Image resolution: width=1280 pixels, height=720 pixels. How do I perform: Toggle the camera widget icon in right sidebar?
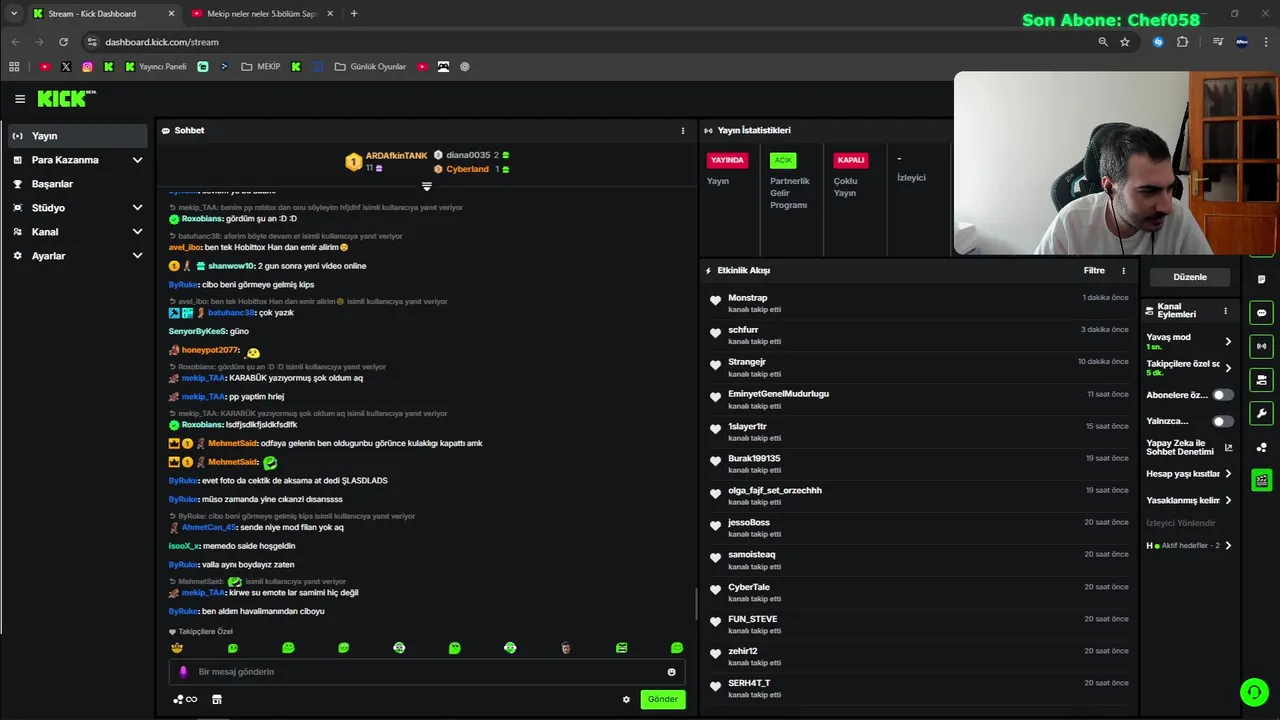pyautogui.click(x=1261, y=380)
